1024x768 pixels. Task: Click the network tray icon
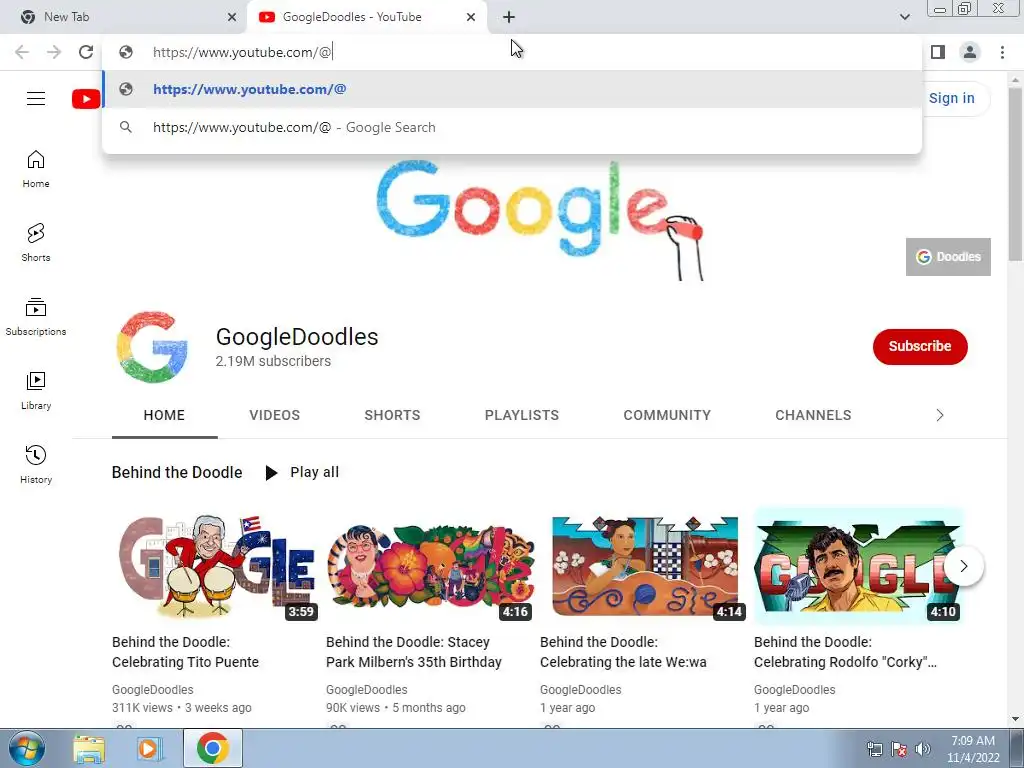click(874, 749)
